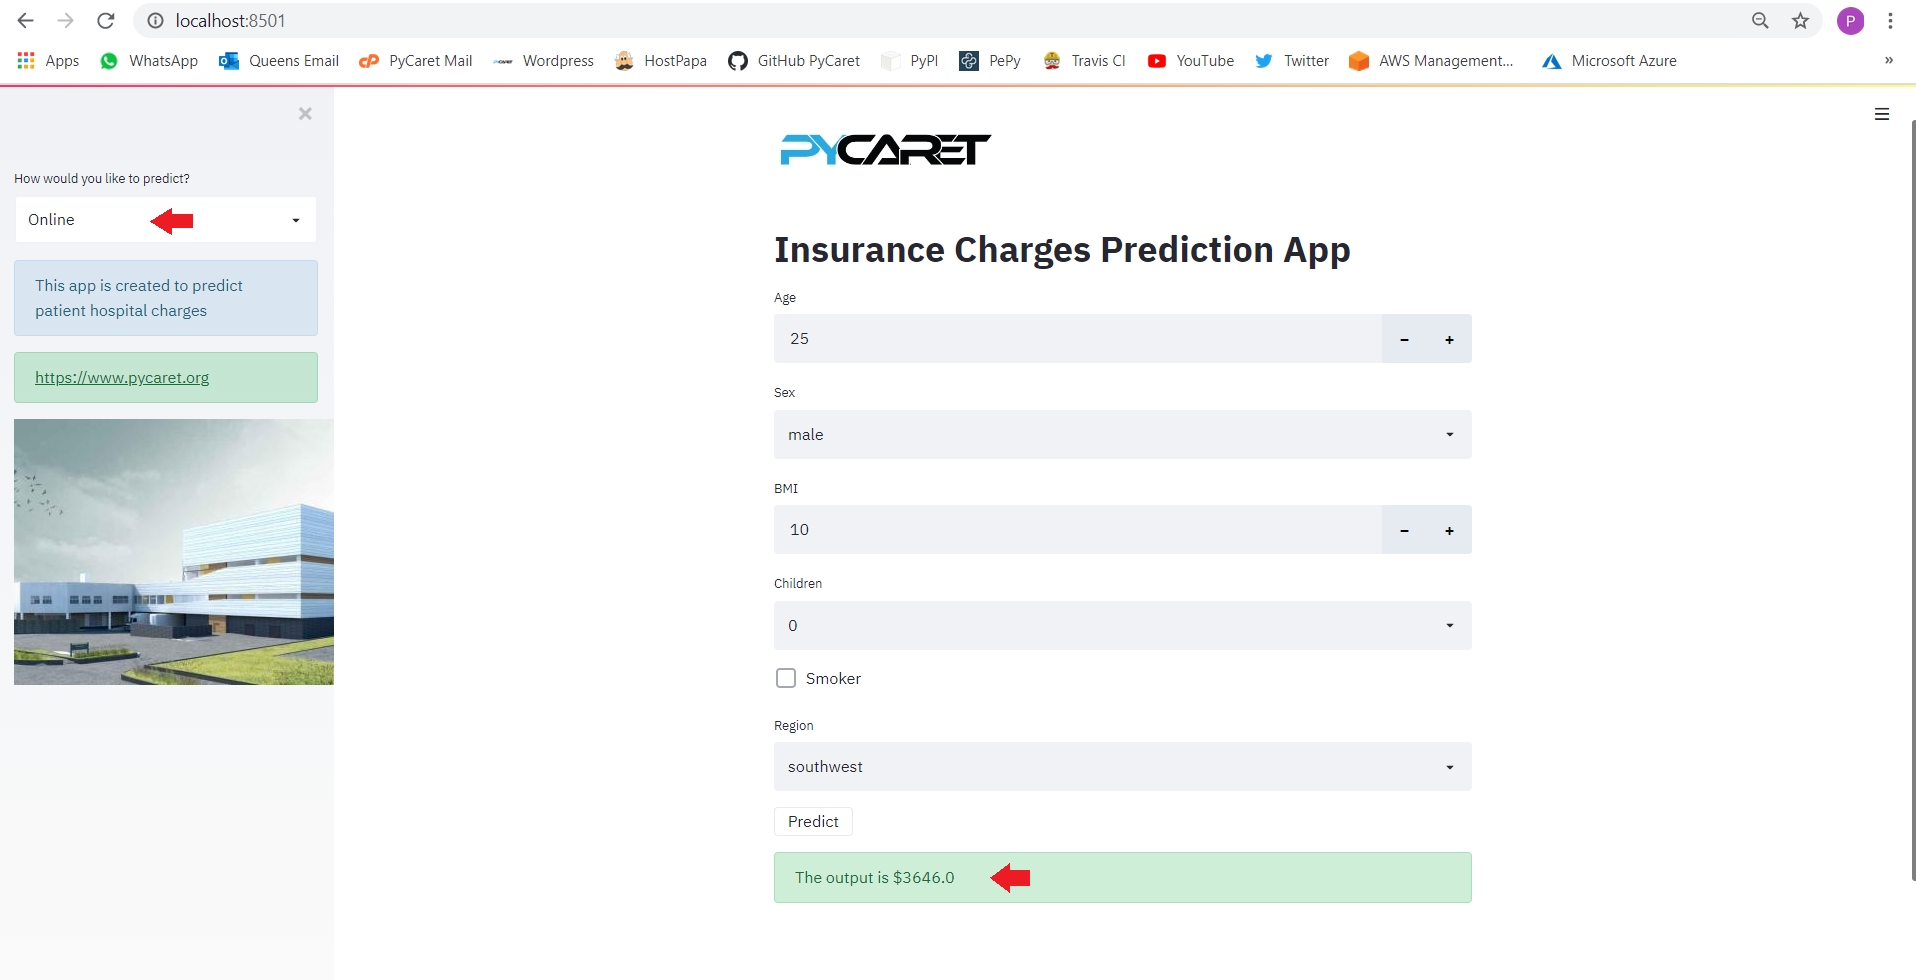1916x980 pixels.
Task: Open the YouTube bookmark
Action: pyautogui.click(x=1191, y=61)
